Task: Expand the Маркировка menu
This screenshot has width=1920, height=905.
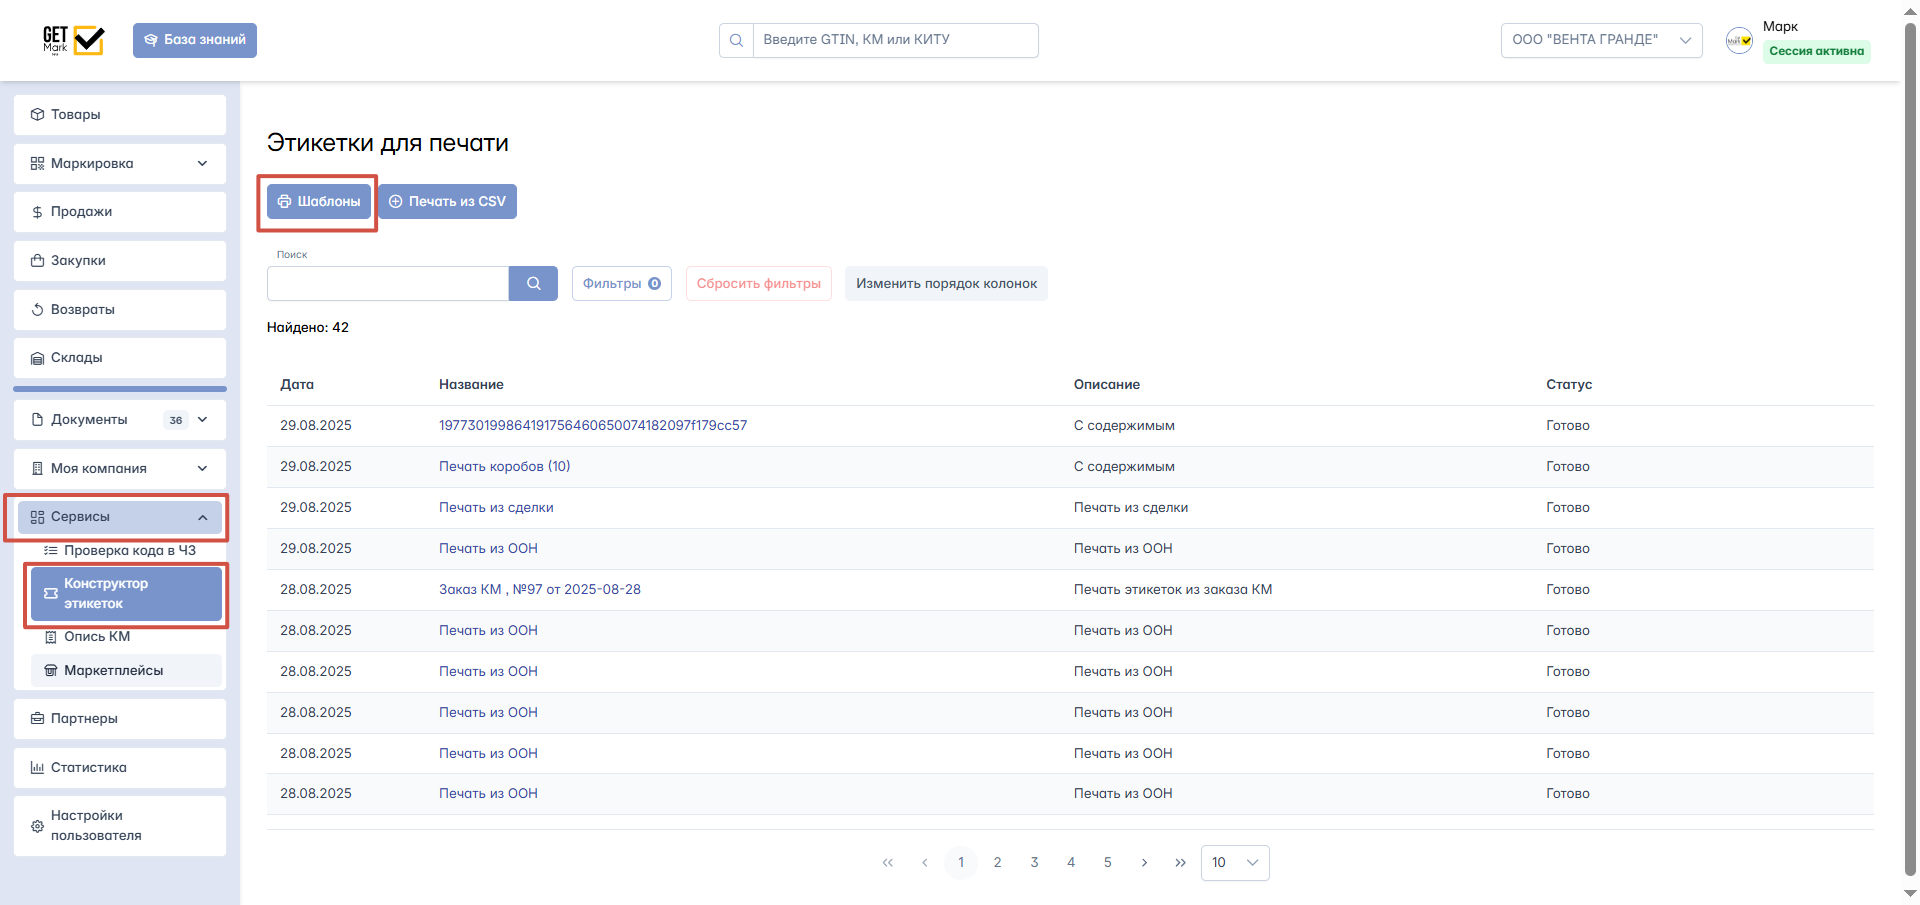Action: click(x=120, y=164)
